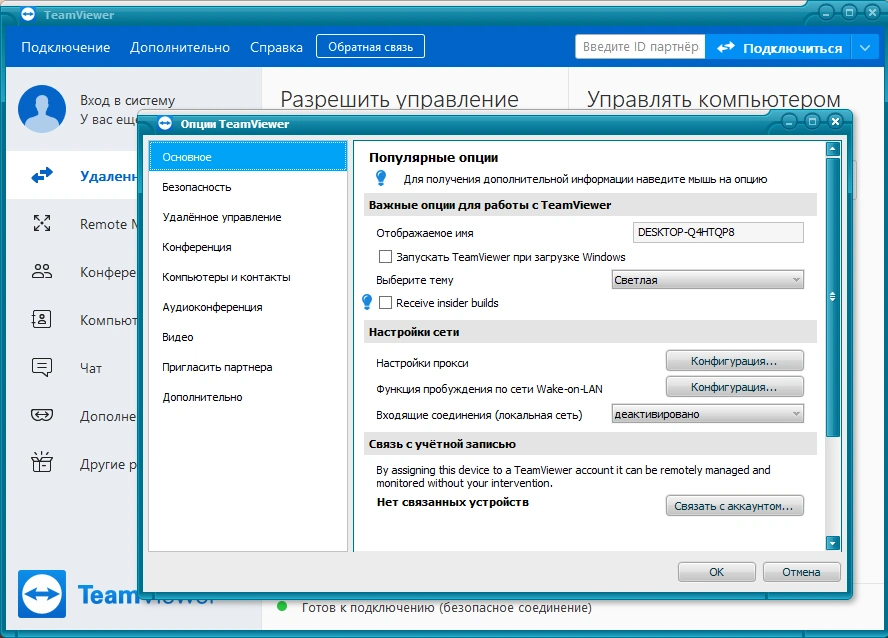The width and height of the screenshot is (888, 638).
Task: Open the Conference people icon in sidebar
Action: [42, 271]
